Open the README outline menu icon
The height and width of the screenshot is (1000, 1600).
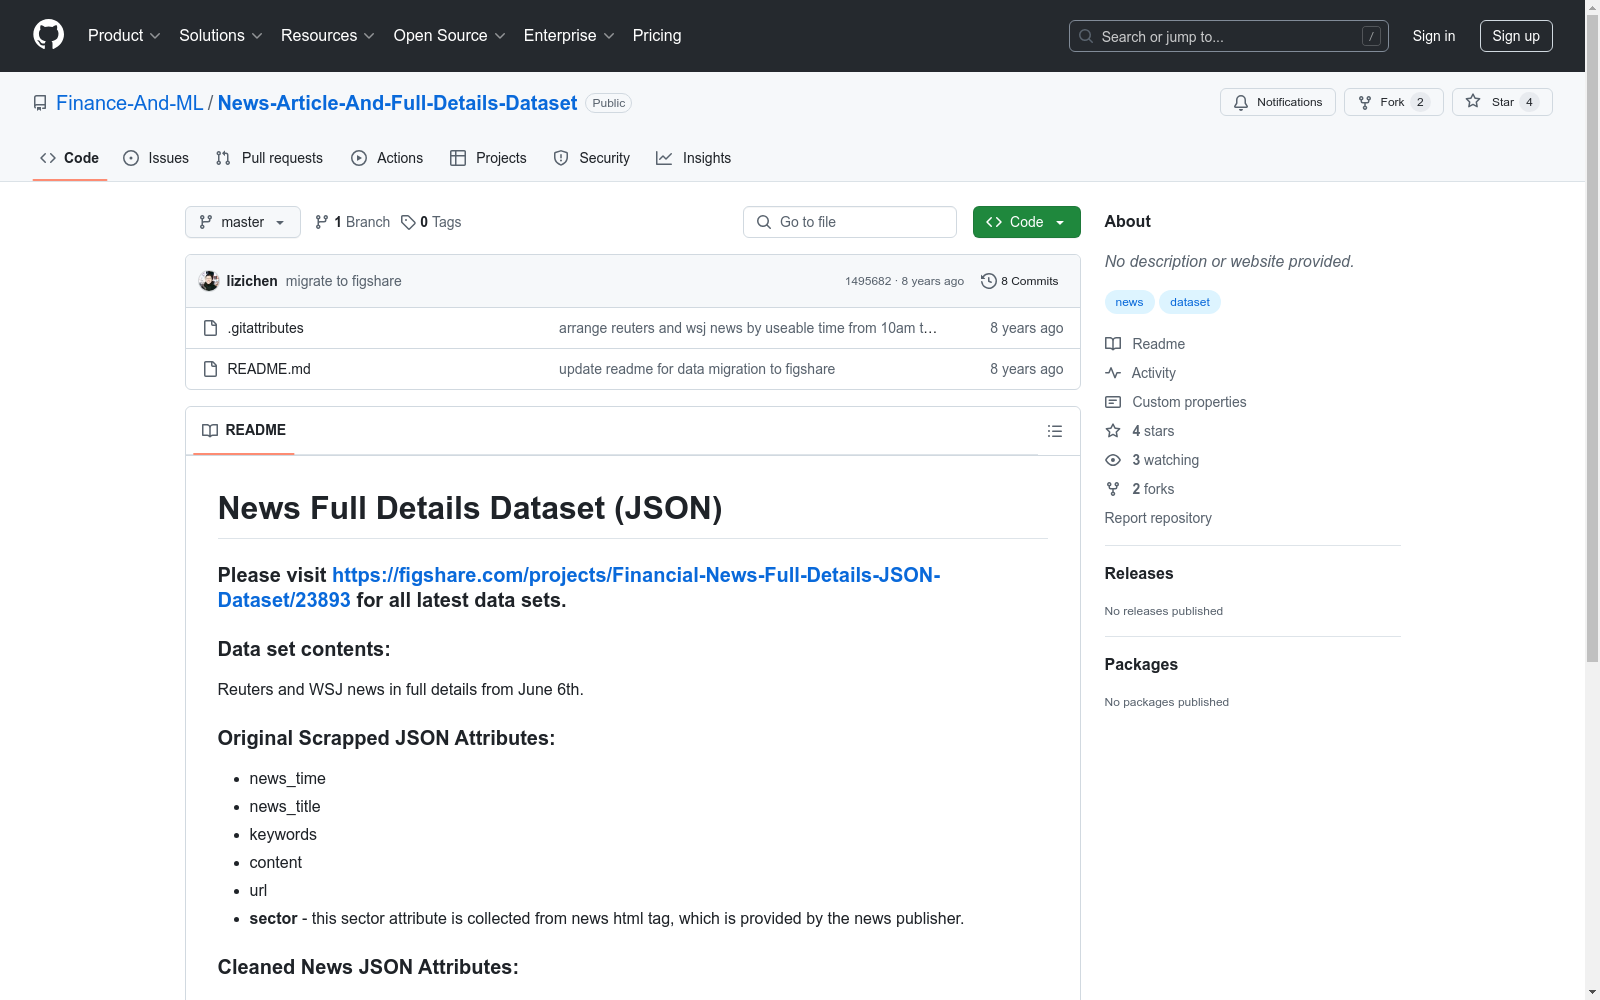1055,431
